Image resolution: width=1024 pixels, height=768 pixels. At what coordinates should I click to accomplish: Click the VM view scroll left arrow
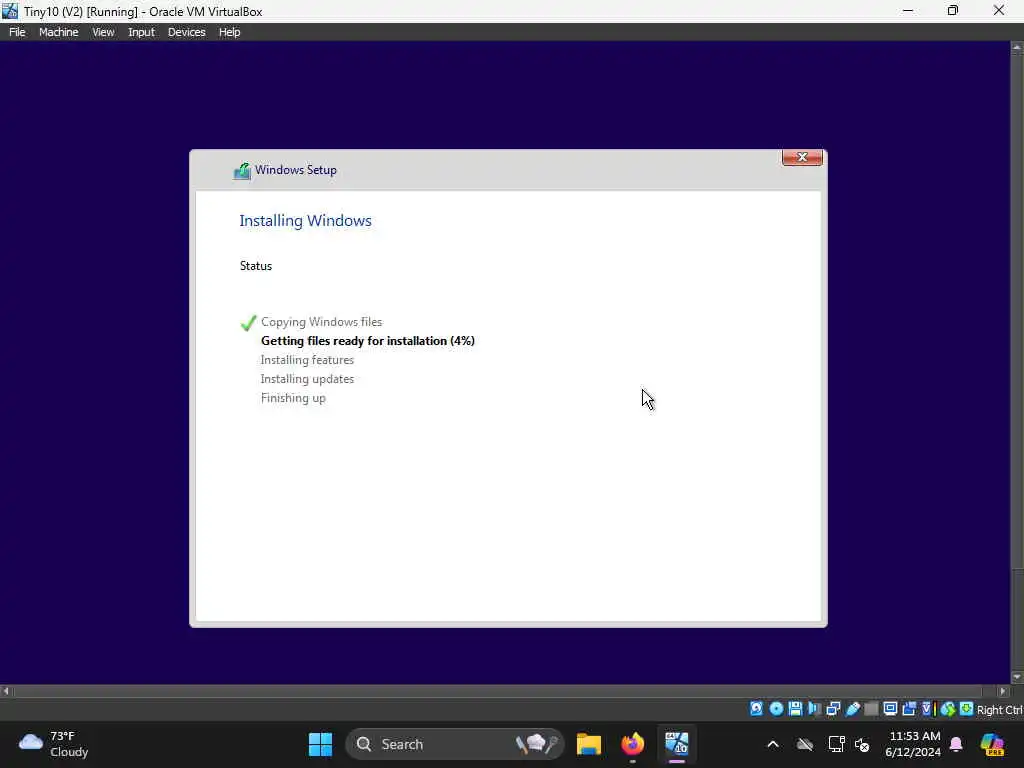point(6,691)
